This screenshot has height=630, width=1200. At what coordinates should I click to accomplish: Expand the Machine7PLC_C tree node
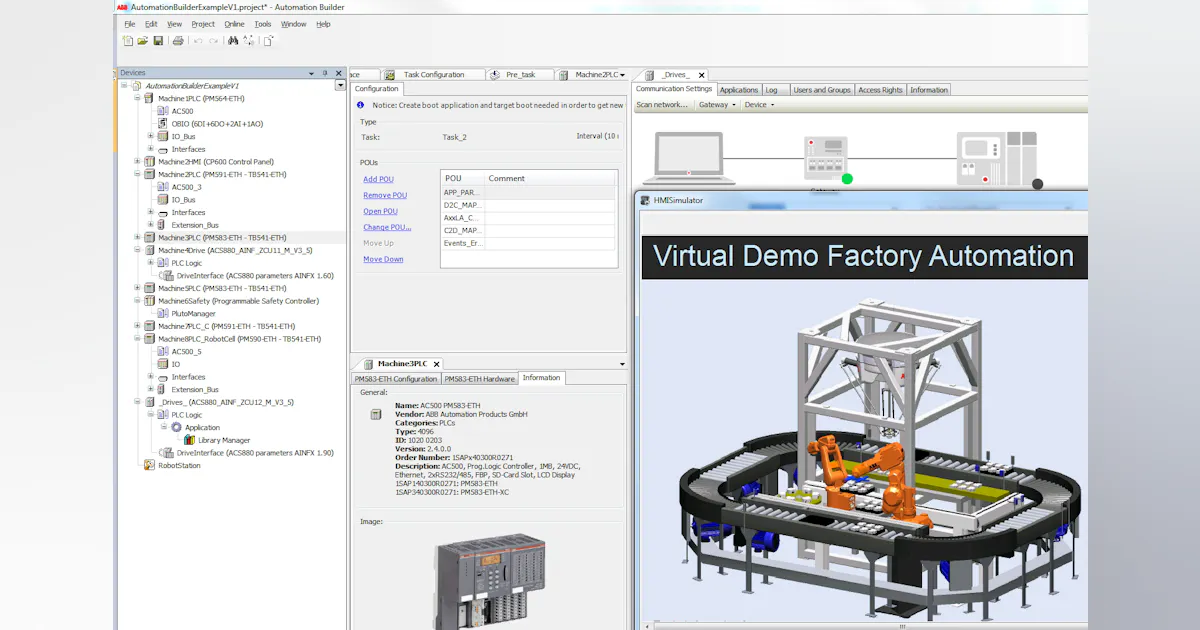(137, 326)
